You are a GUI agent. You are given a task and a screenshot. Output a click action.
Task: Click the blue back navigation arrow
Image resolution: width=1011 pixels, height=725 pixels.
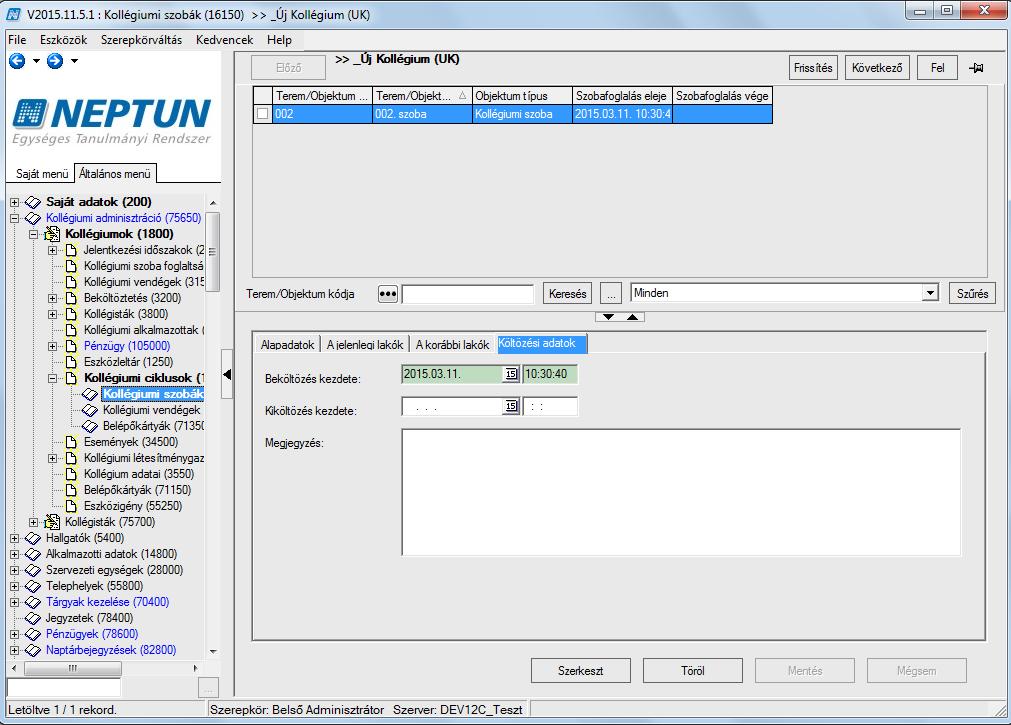pos(17,61)
